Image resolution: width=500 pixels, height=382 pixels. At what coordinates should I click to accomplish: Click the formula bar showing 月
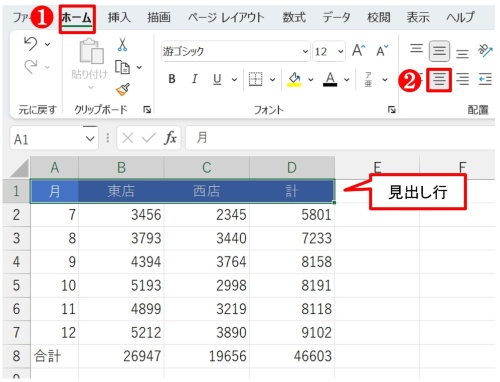340,138
